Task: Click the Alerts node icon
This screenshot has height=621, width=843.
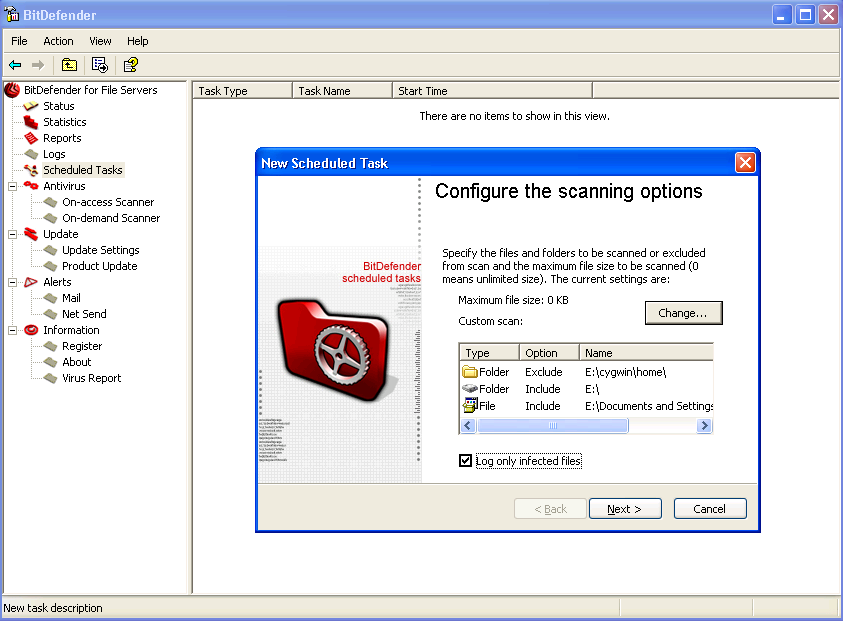Action: 31,282
